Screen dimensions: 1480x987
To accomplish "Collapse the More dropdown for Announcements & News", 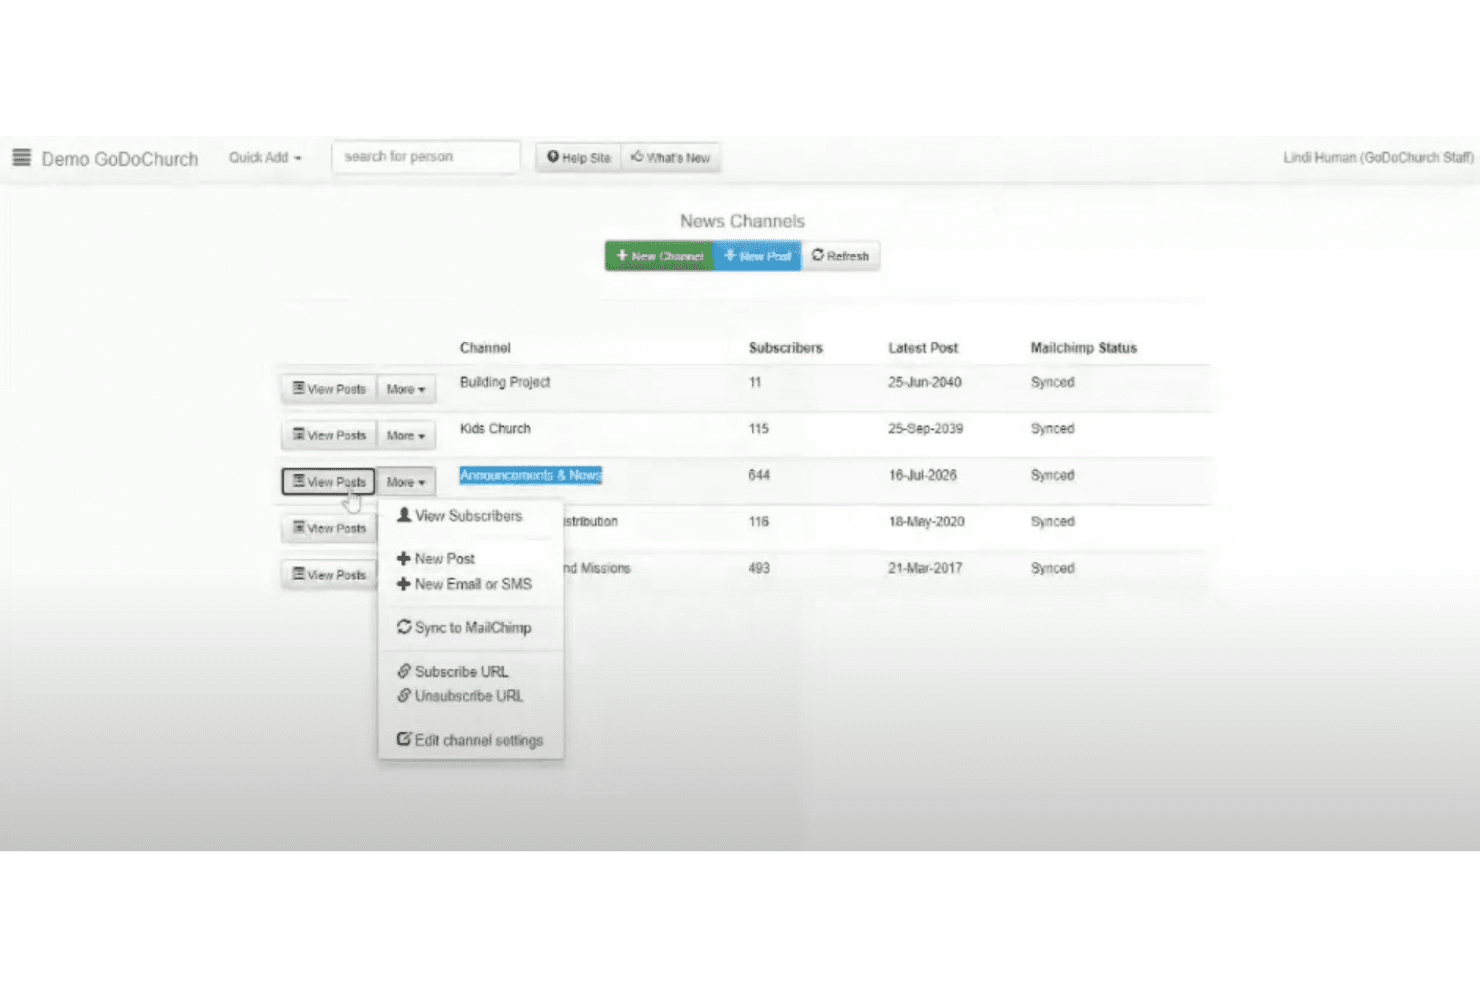I will pyautogui.click(x=406, y=482).
